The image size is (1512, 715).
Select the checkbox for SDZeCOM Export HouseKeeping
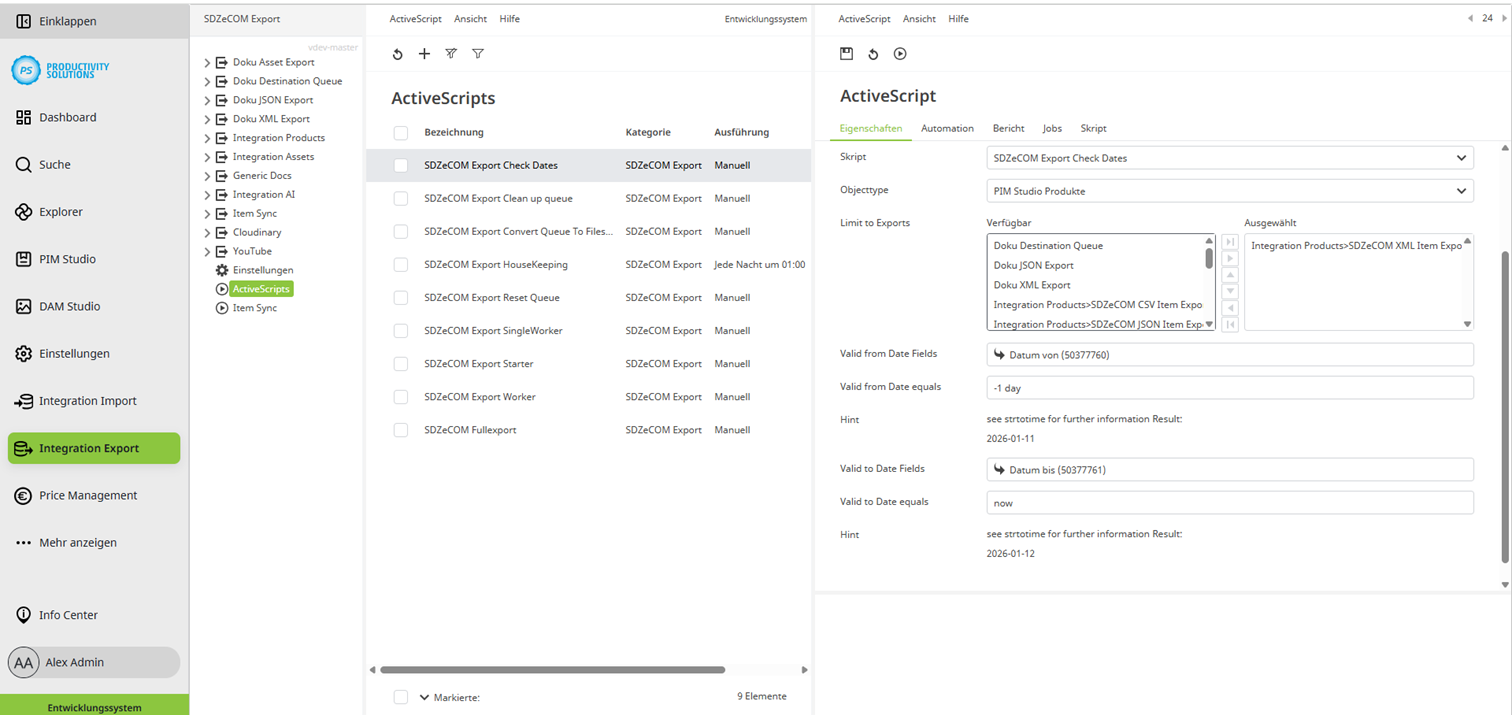tap(401, 264)
